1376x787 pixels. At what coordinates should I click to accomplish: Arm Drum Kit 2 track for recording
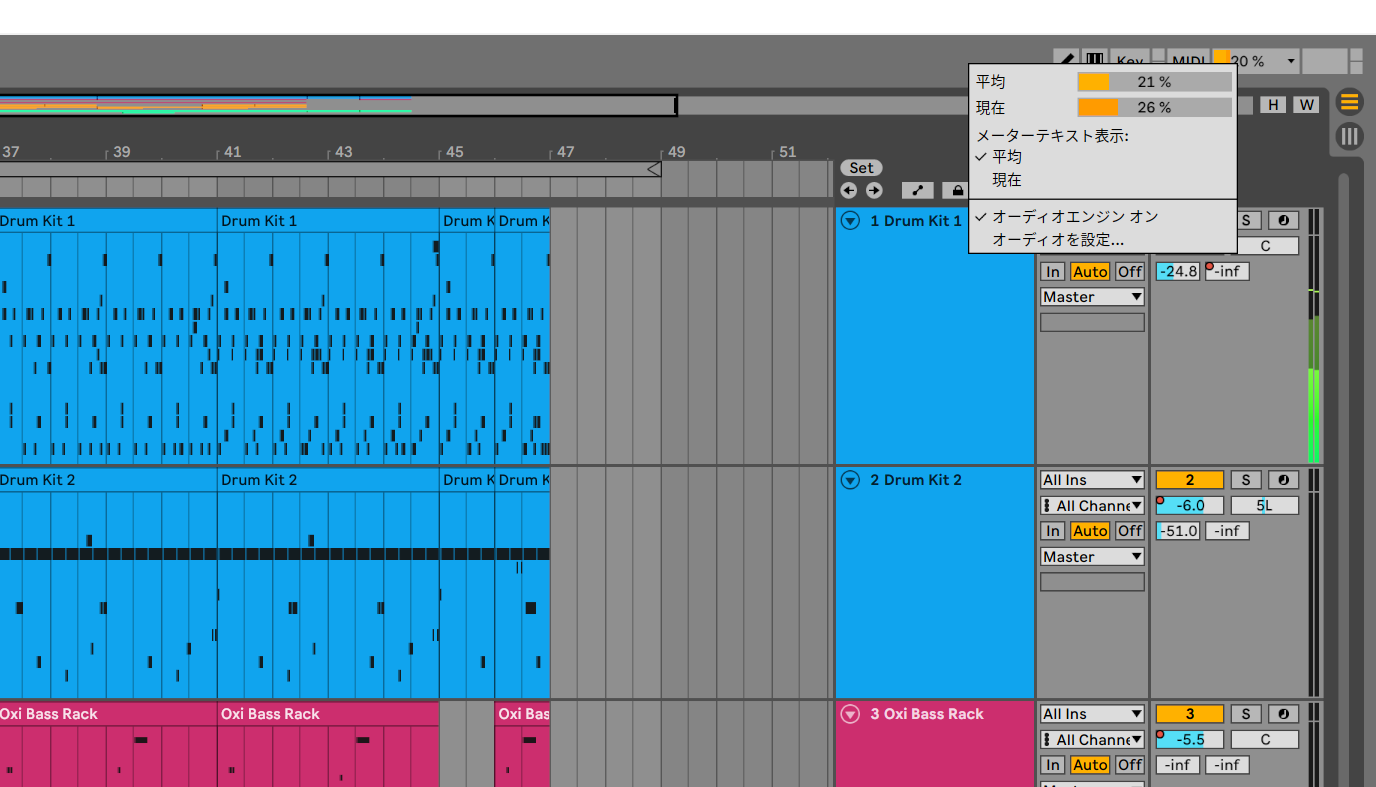click(1283, 480)
